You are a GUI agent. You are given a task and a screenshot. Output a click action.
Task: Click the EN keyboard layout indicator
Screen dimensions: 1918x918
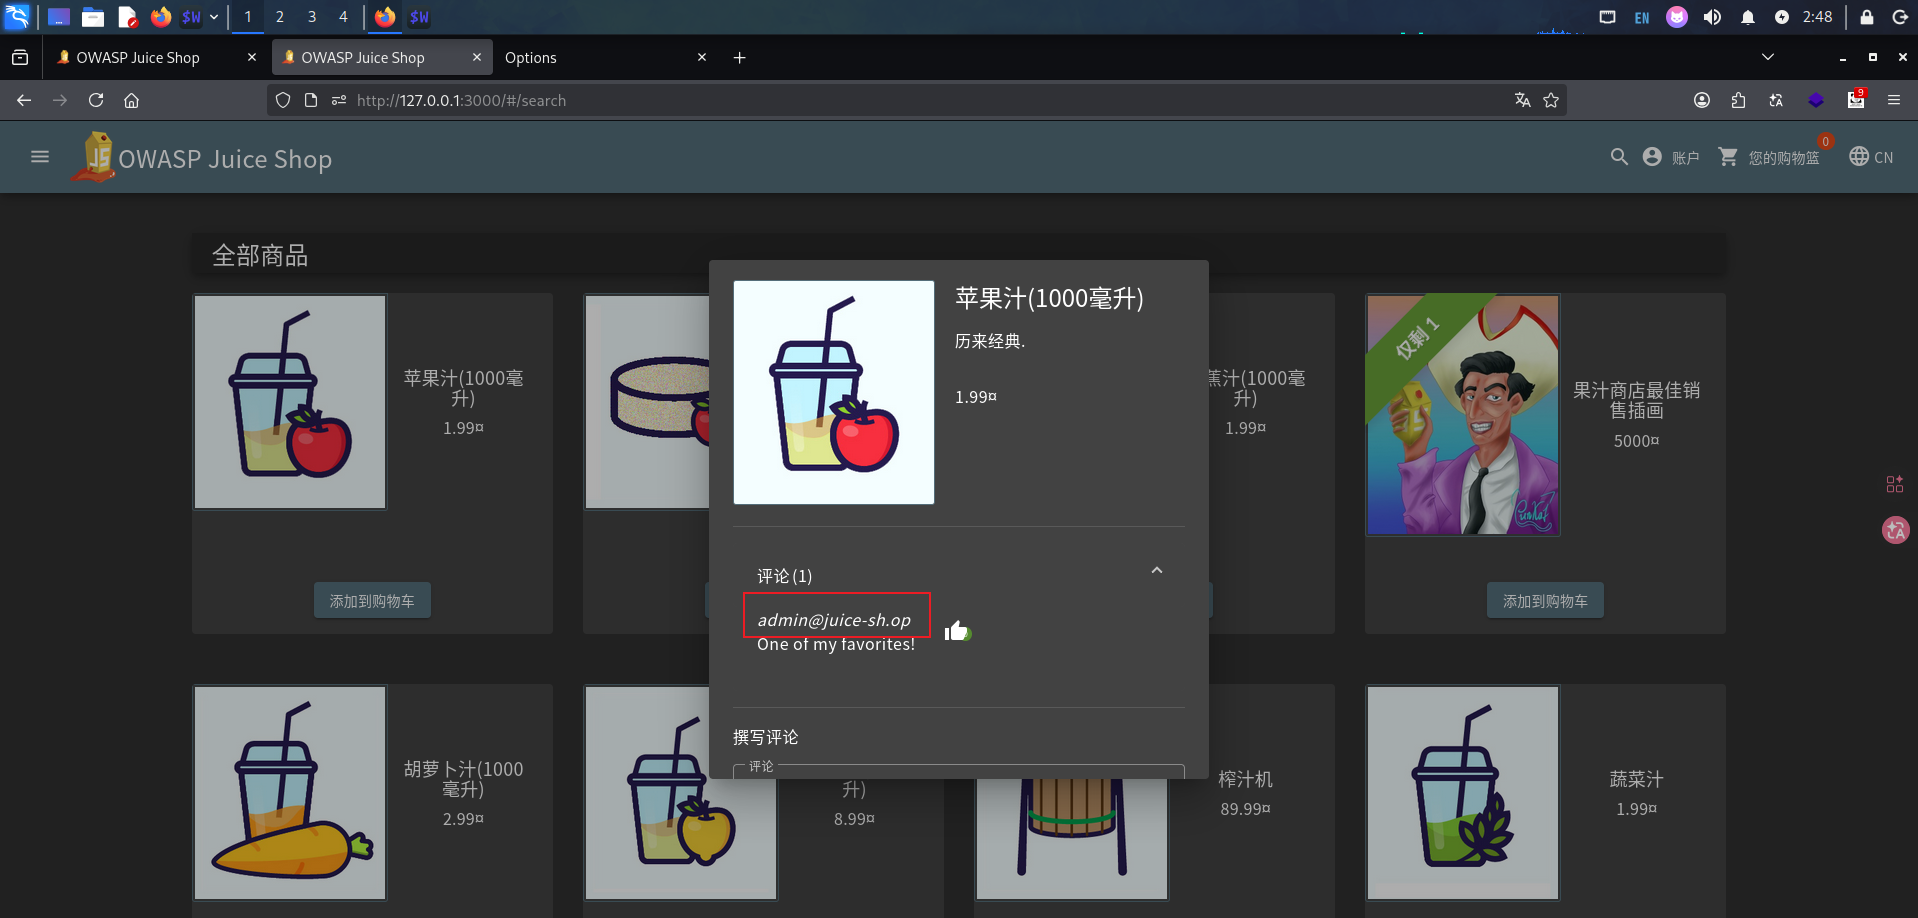point(1642,18)
